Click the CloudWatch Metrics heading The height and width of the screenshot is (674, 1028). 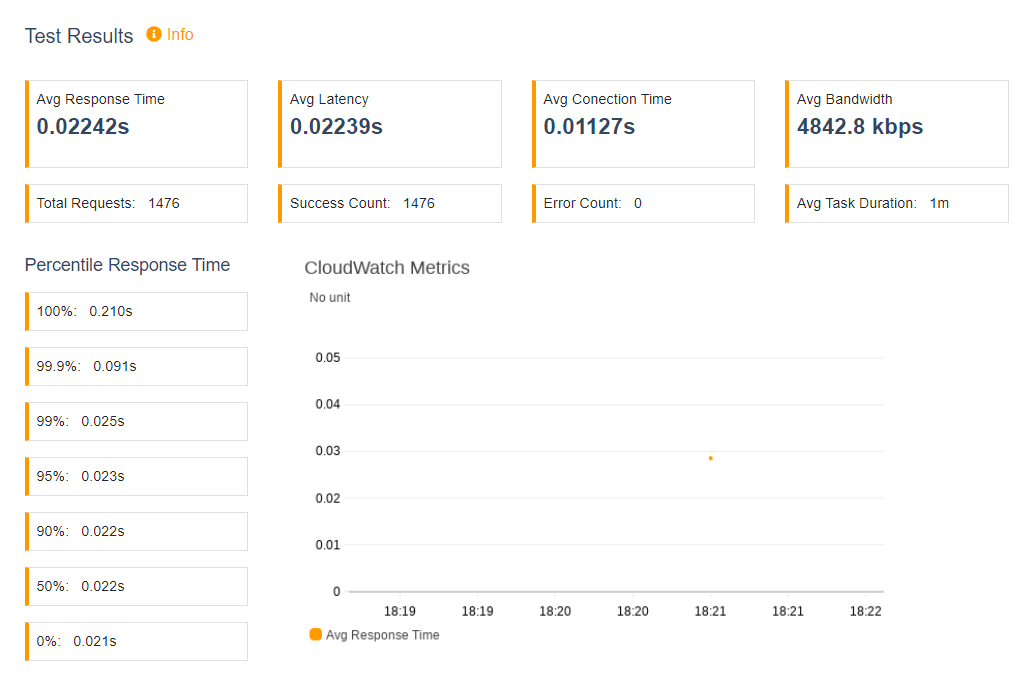(x=387, y=268)
